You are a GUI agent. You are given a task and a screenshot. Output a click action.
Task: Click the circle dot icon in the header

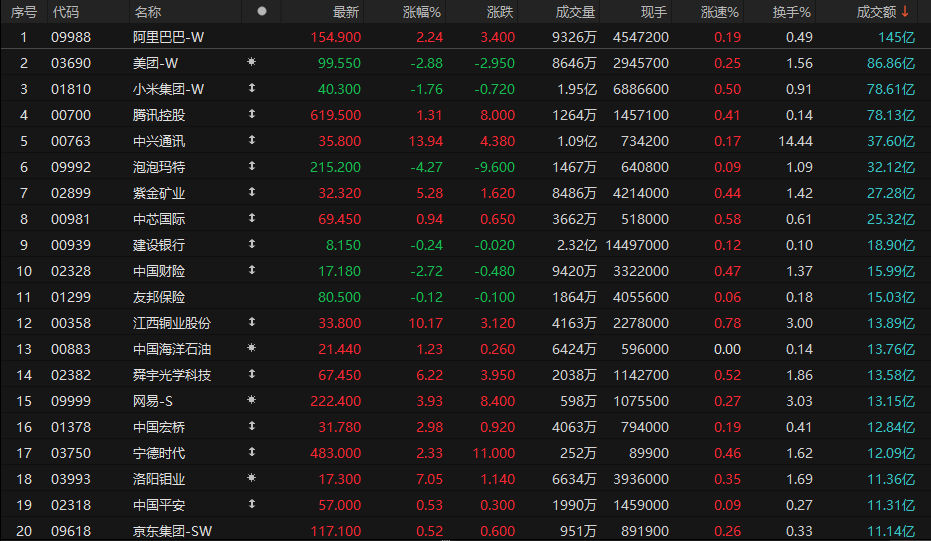coord(262,11)
